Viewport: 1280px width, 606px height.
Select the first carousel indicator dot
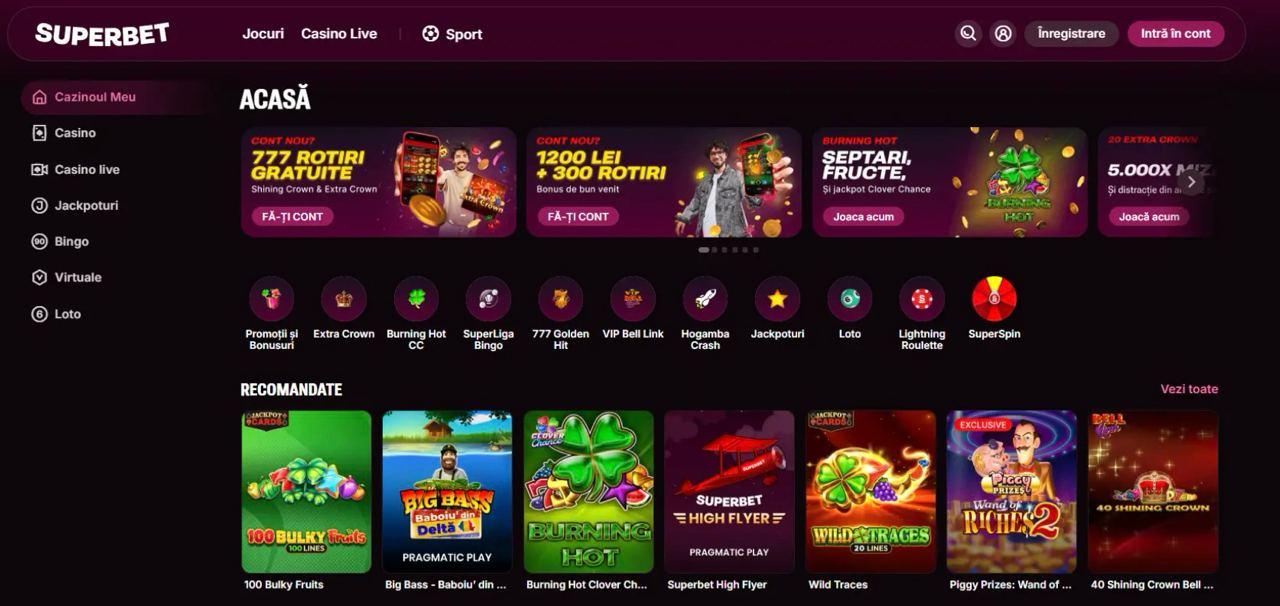704,250
